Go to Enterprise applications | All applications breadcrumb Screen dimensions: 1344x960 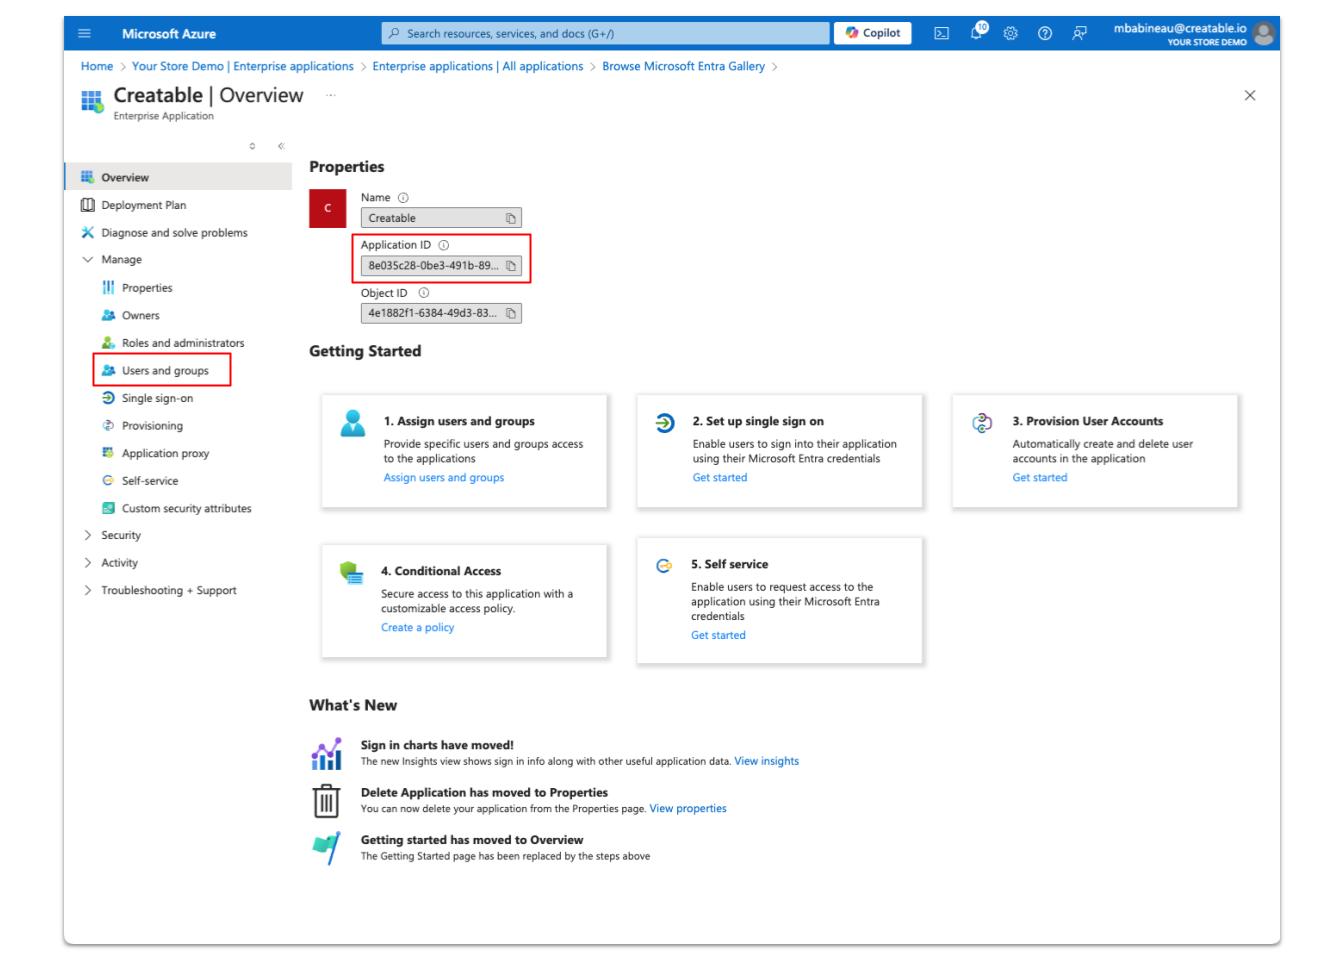click(x=478, y=66)
